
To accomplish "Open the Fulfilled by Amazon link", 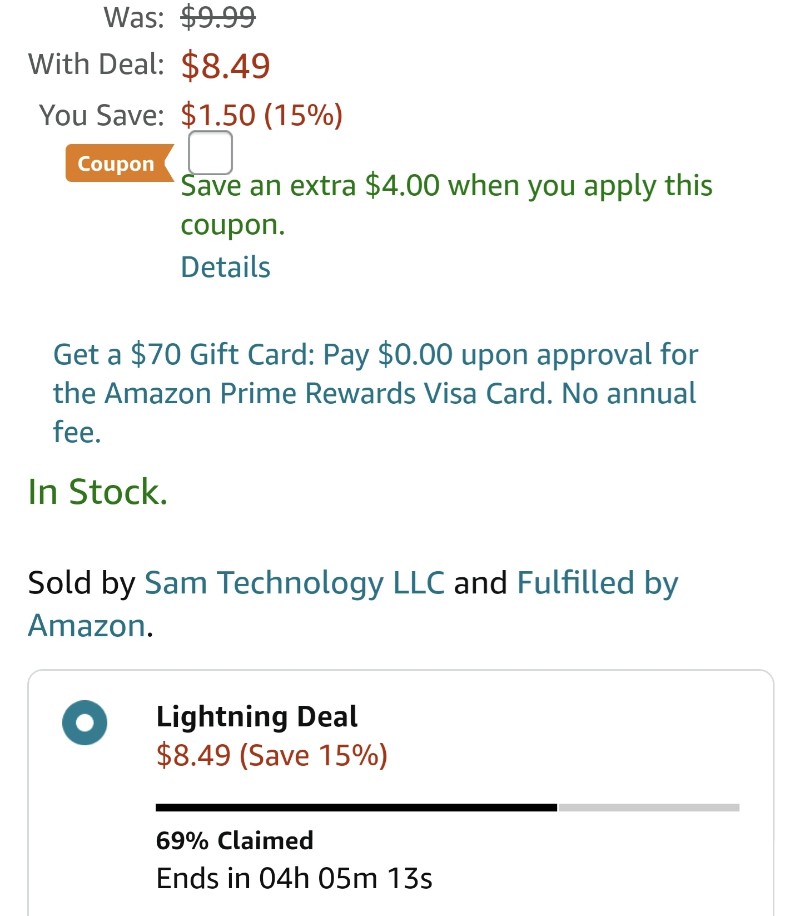I will (353, 604).
